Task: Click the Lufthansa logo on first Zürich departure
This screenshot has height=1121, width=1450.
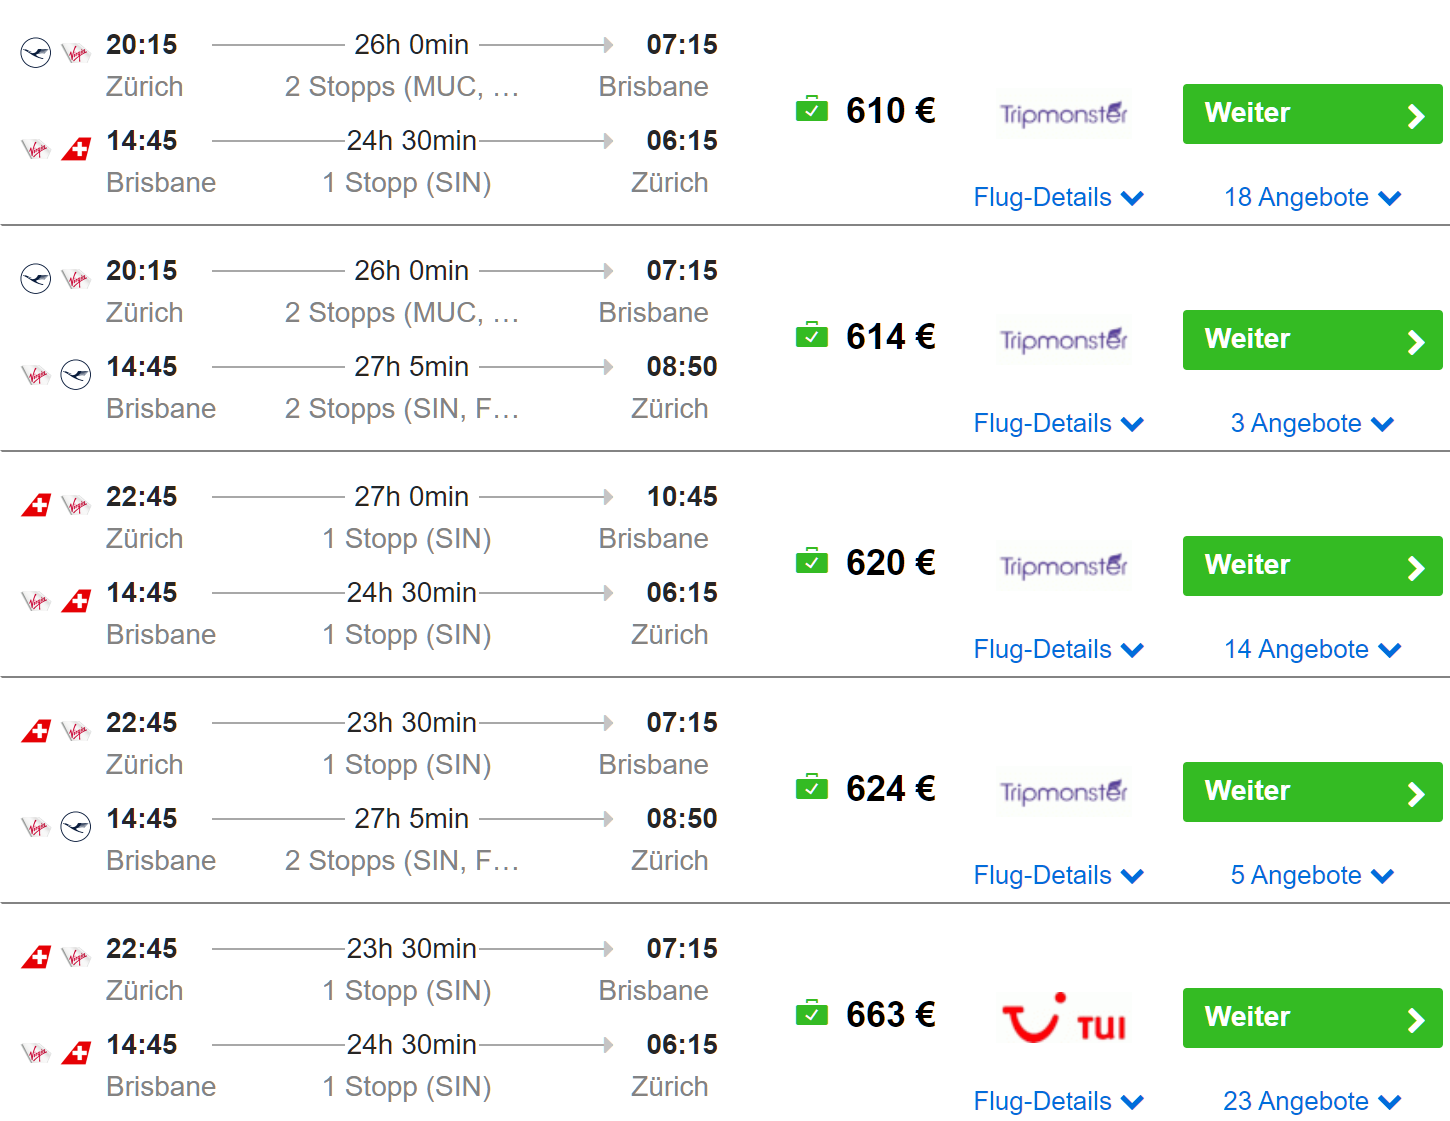Action: click(36, 53)
